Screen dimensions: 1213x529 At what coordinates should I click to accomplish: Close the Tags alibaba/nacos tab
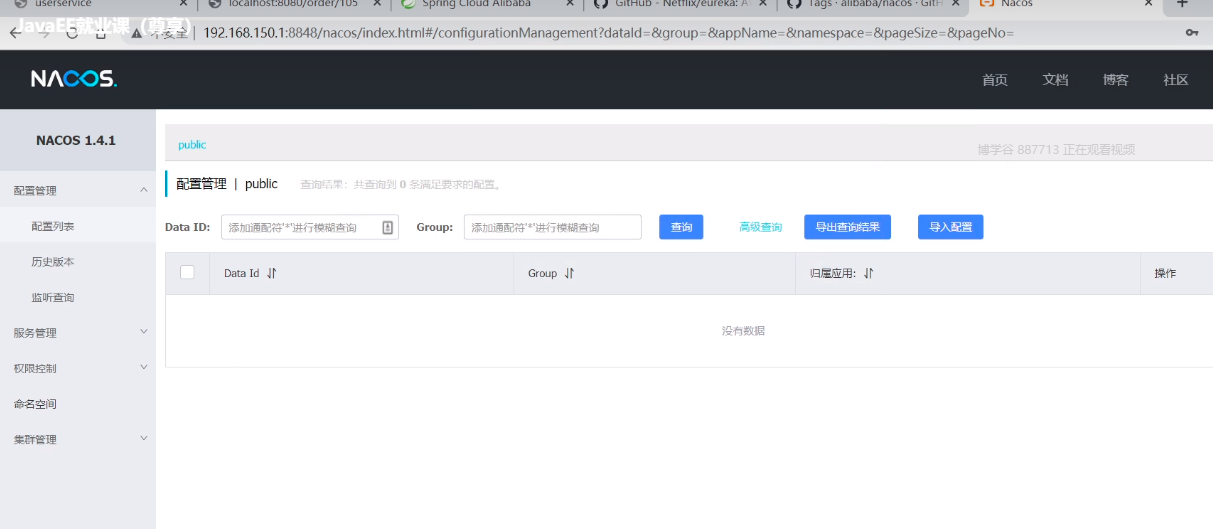pos(954,4)
